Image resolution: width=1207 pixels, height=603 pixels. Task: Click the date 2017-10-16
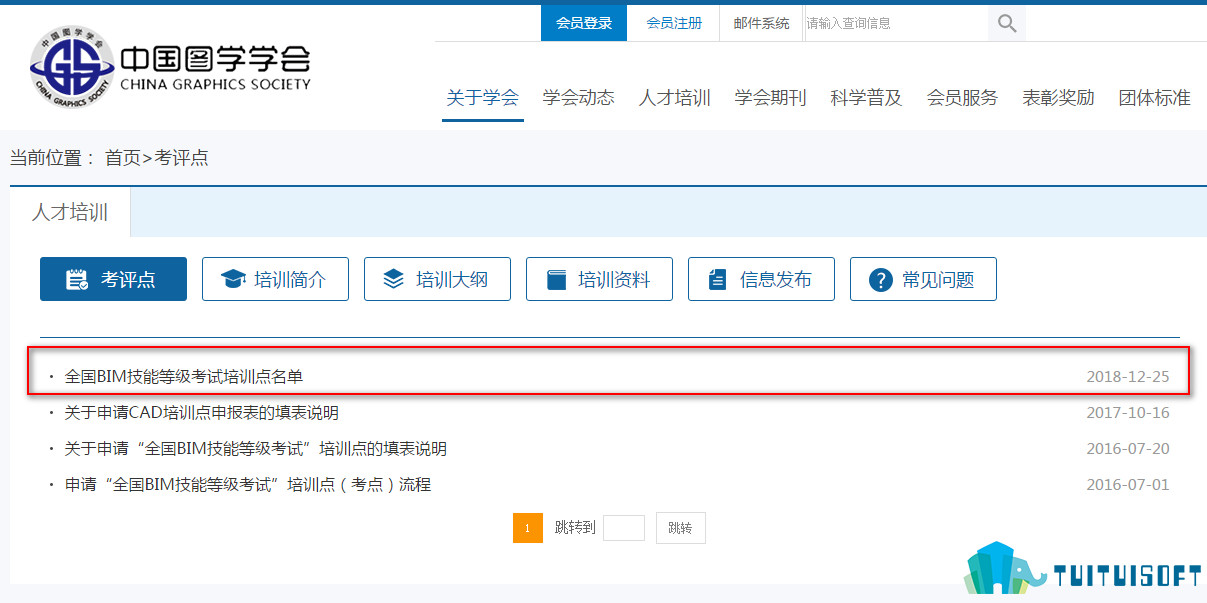point(1128,413)
